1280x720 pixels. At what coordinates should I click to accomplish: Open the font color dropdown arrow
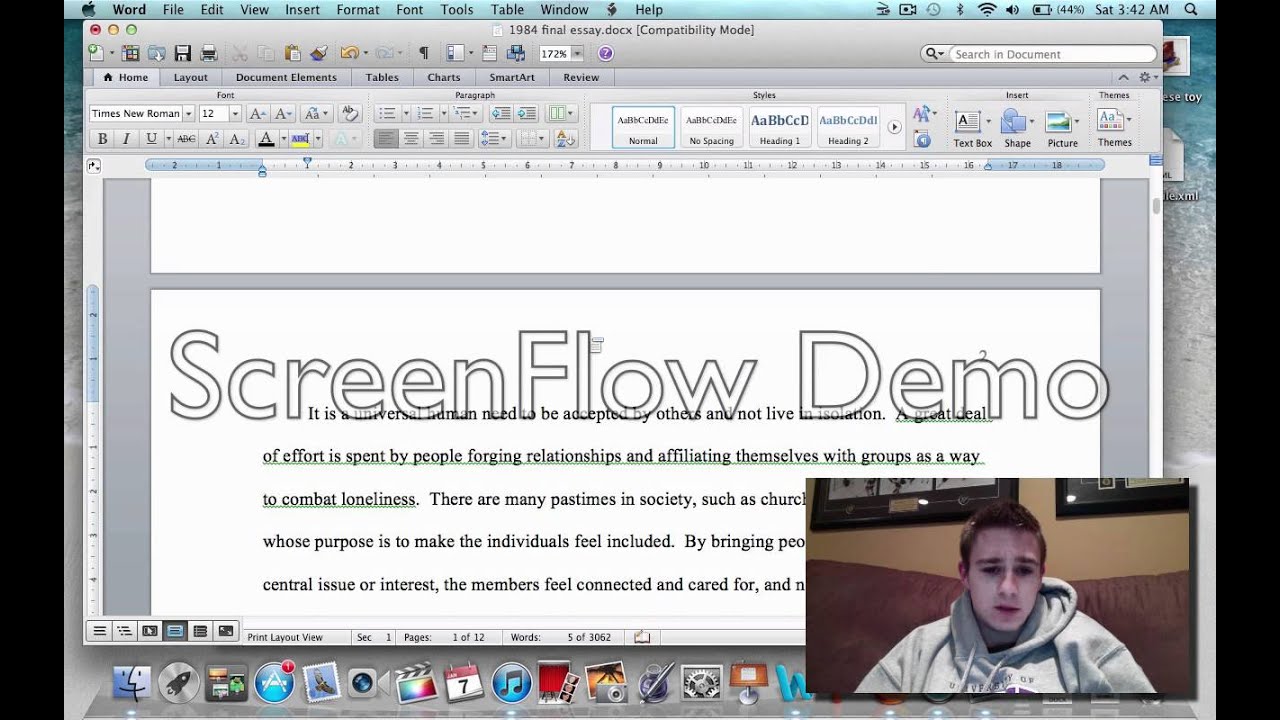tap(283, 139)
